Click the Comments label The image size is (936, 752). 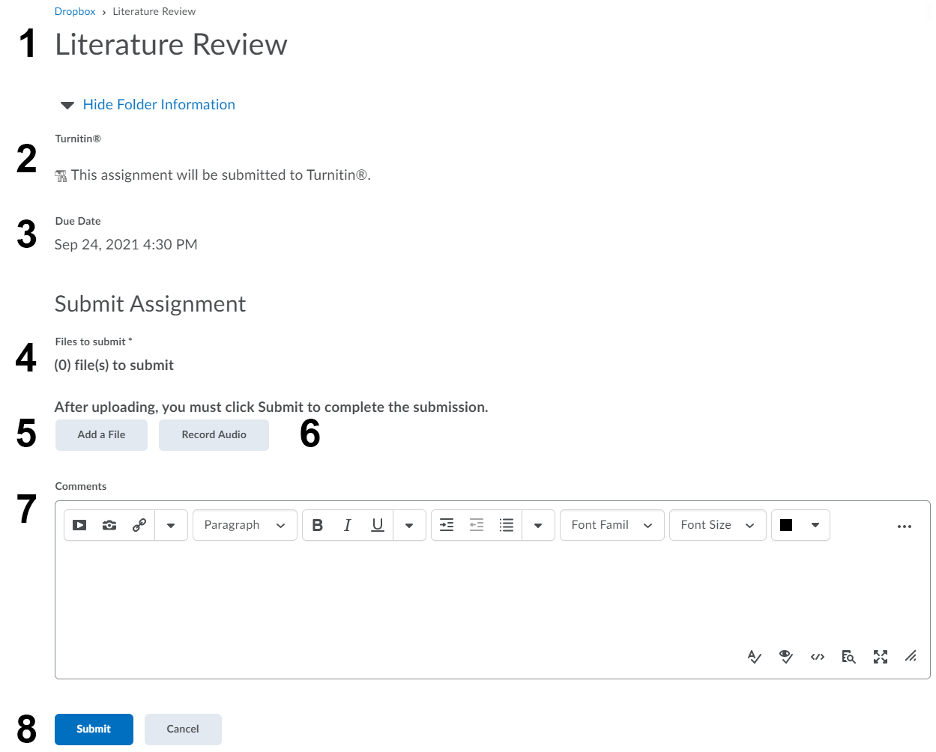coord(81,486)
